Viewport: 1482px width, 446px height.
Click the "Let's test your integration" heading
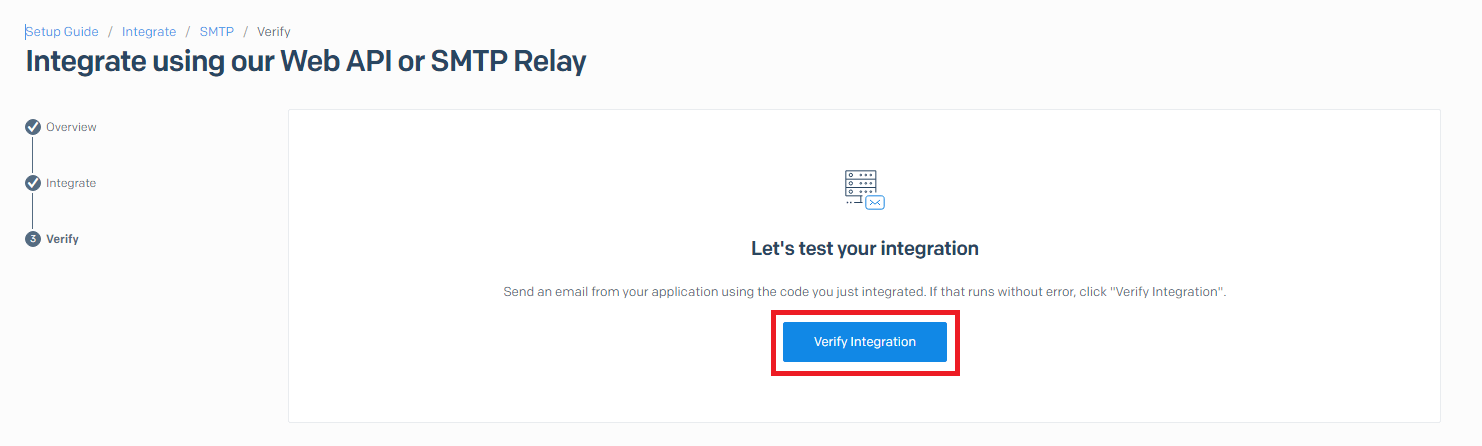(x=865, y=248)
